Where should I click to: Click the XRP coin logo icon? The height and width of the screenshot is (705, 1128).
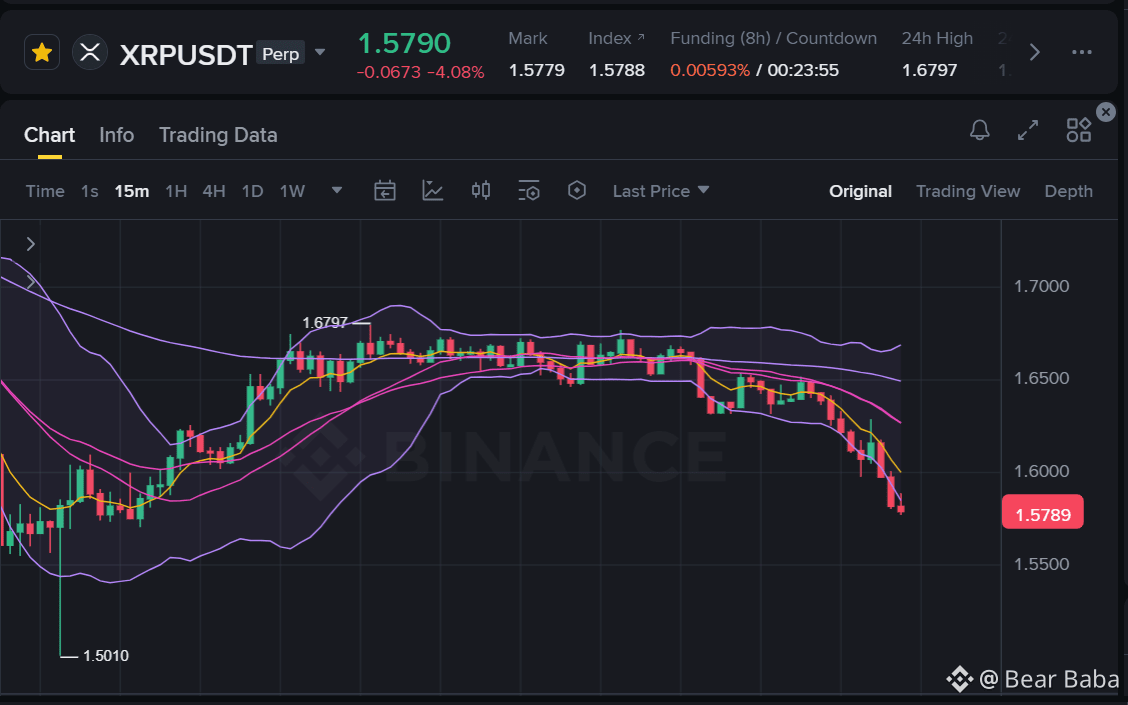coord(90,53)
